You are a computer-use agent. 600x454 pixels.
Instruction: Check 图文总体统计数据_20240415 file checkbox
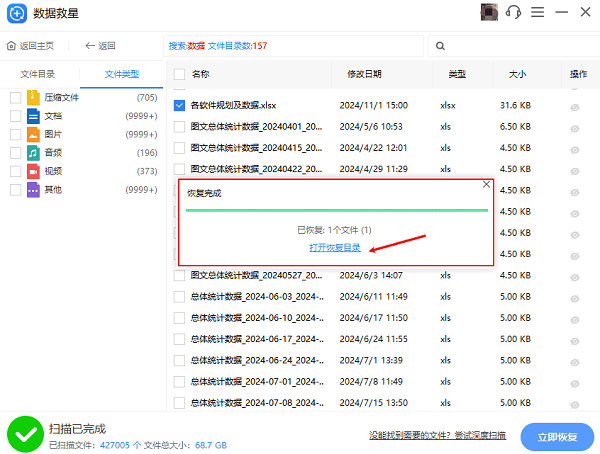[x=179, y=148]
